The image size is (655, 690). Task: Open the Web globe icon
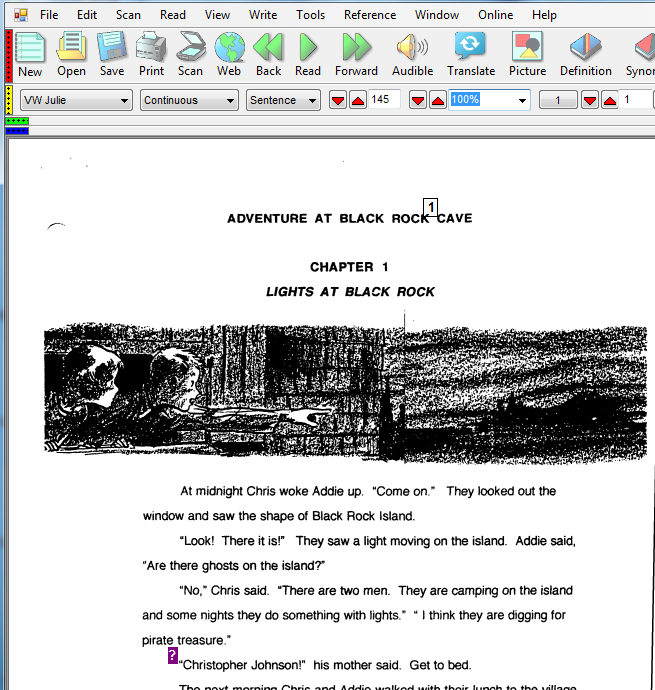click(x=229, y=47)
